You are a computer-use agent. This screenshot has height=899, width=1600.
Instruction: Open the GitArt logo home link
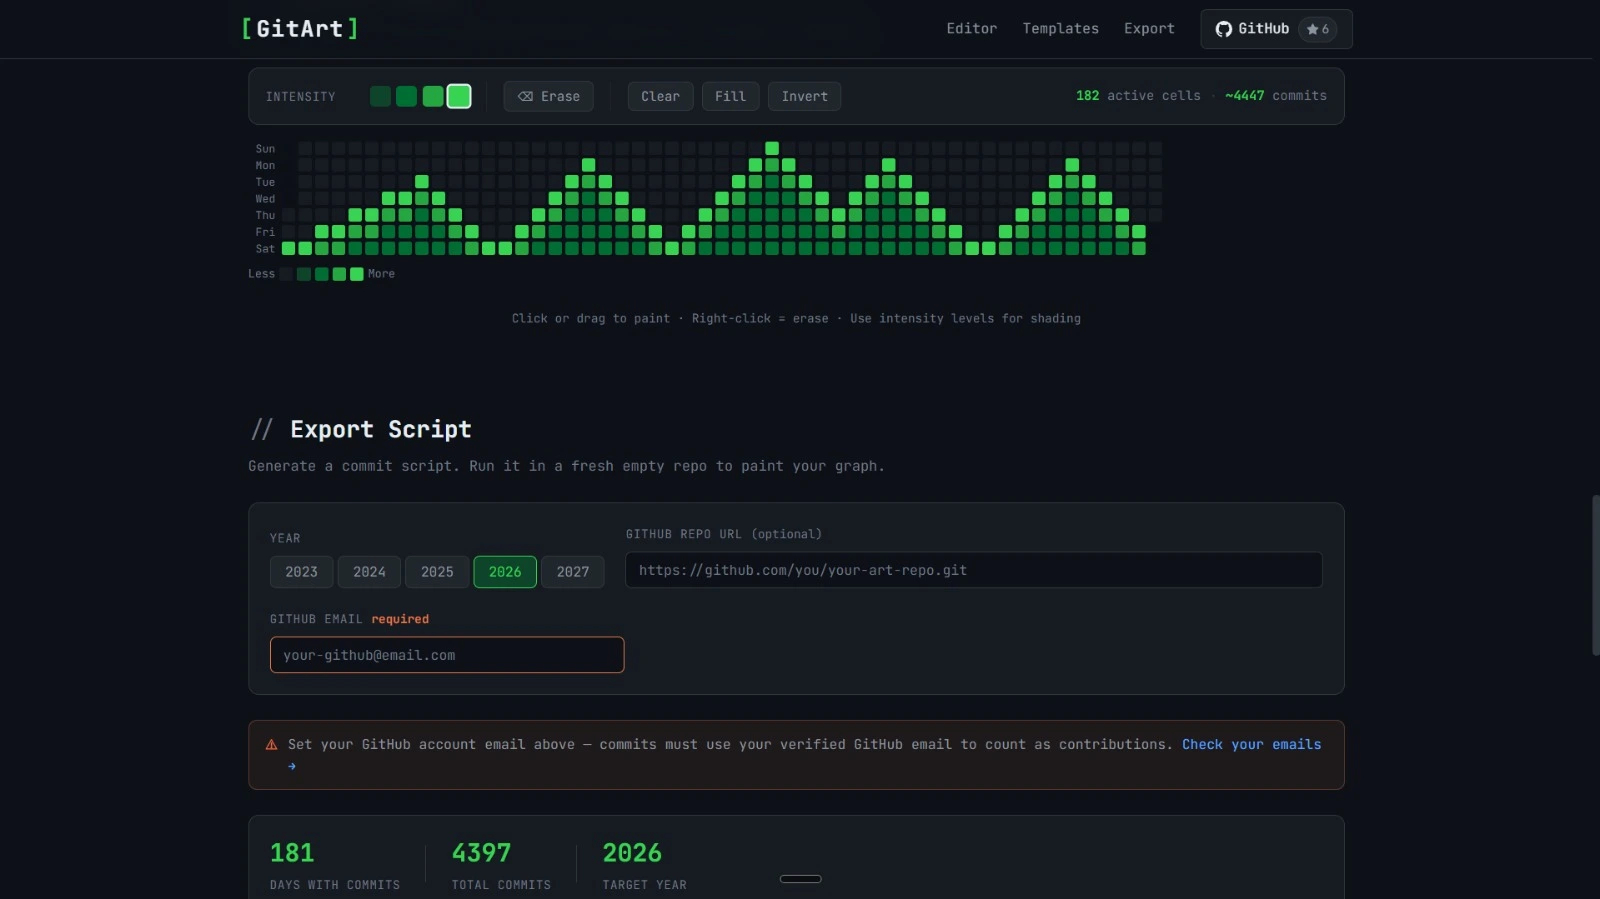299,28
